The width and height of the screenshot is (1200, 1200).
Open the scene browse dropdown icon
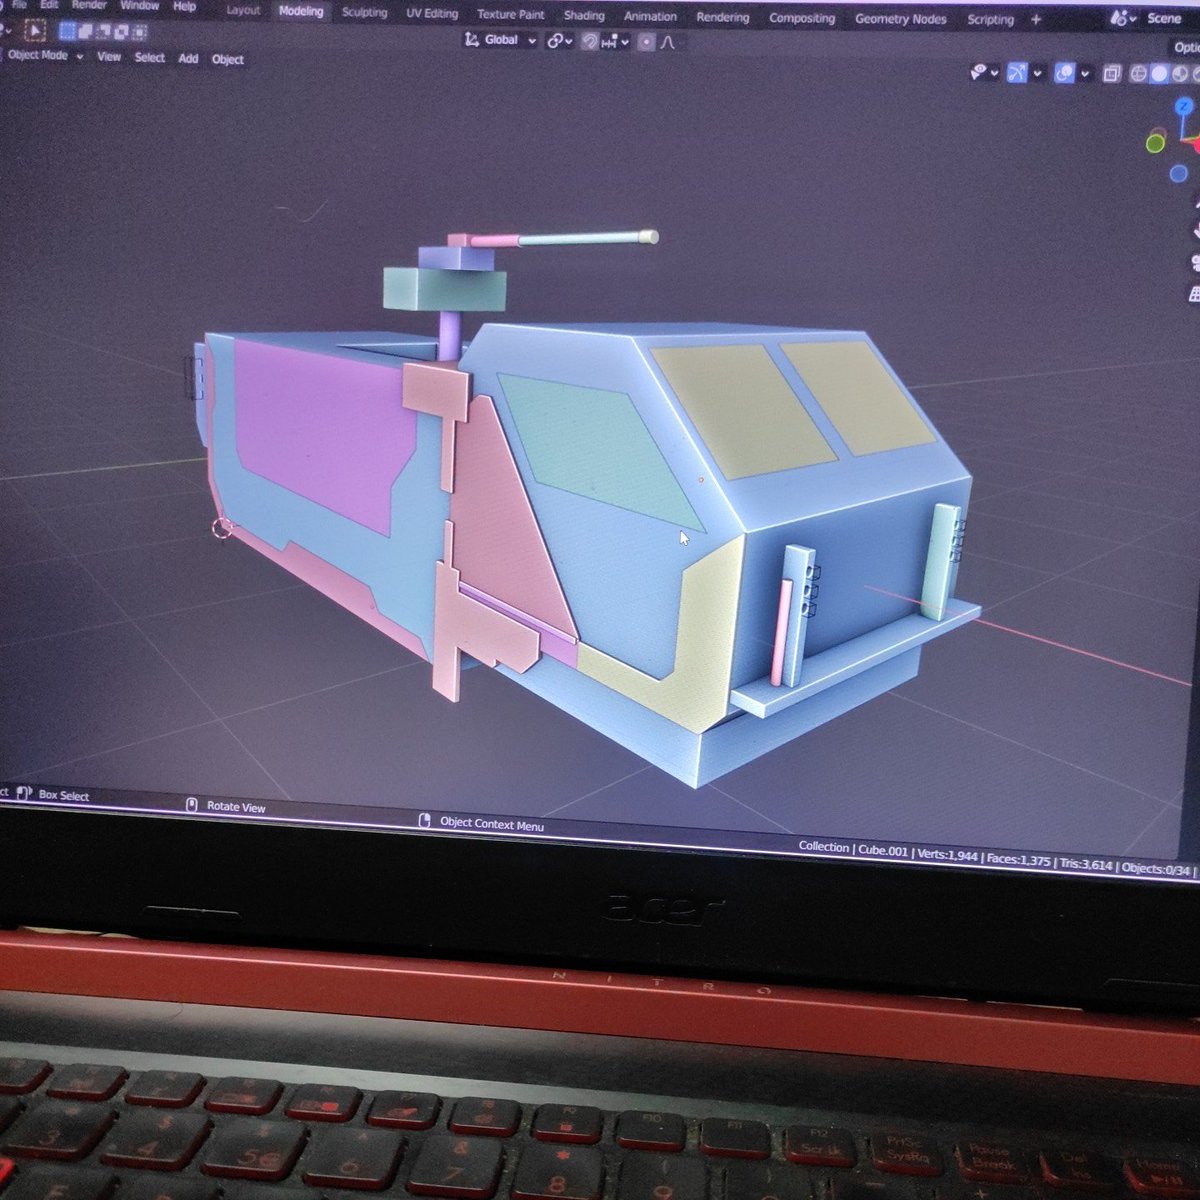[1124, 18]
